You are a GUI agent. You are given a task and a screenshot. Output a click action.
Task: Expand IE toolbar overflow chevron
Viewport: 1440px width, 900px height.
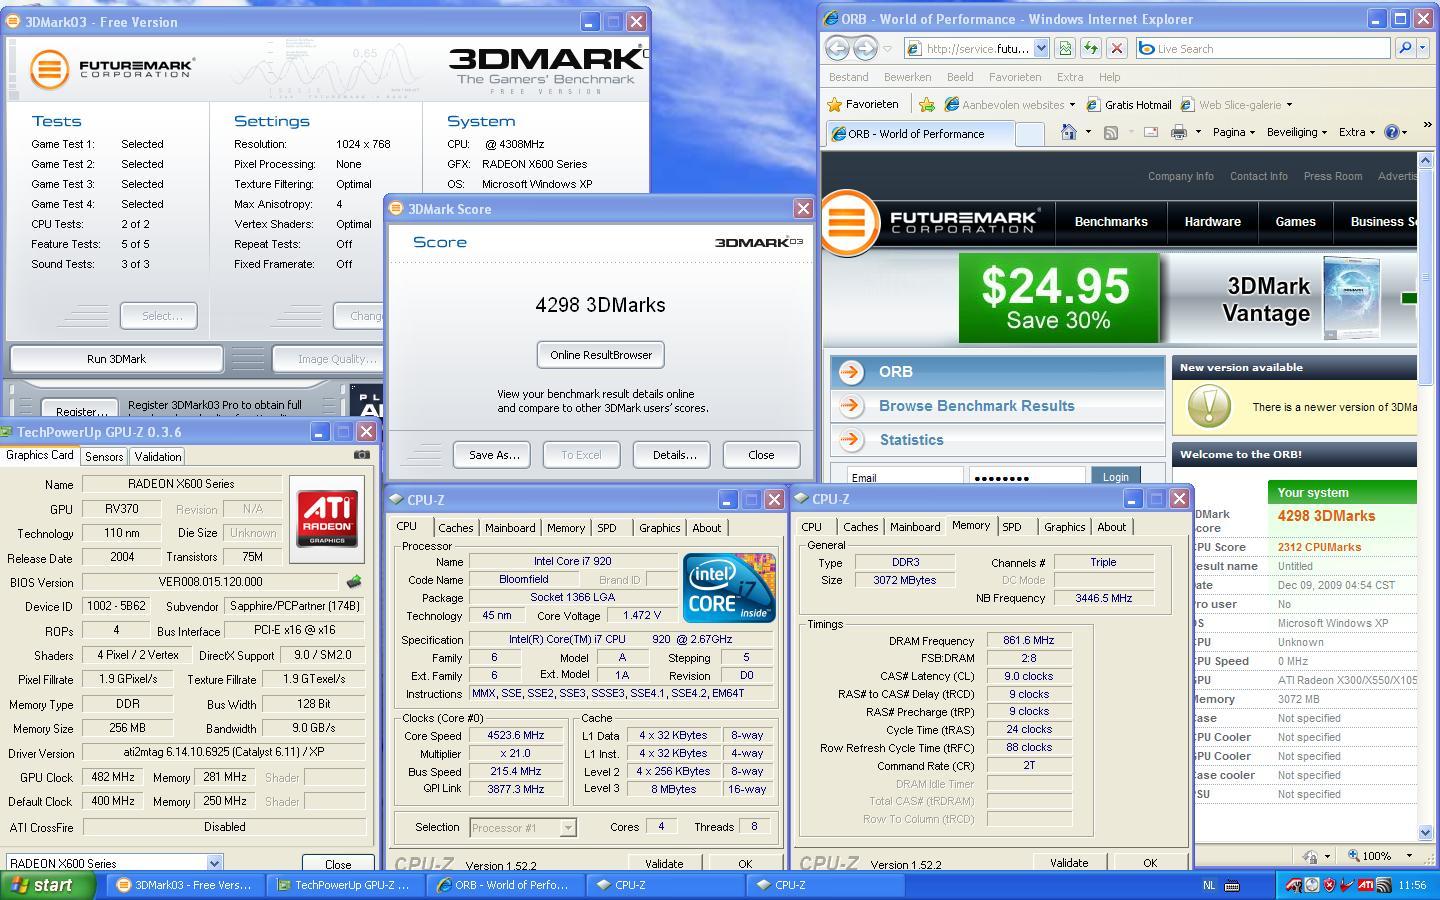click(x=1427, y=126)
